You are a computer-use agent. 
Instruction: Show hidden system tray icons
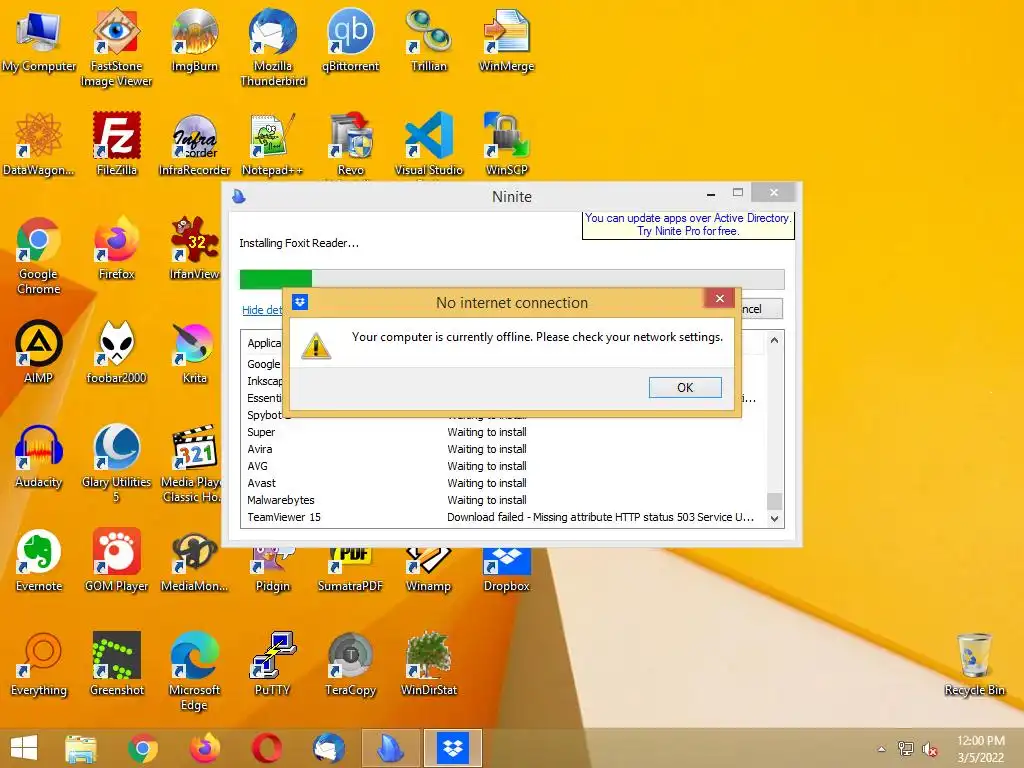[x=882, y=749]
